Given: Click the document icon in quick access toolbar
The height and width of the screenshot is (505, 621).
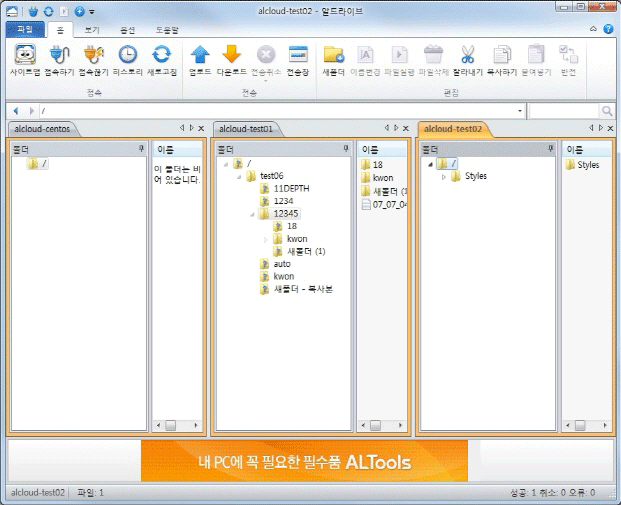Looking at the screenshot, I should tap(64, 11).
